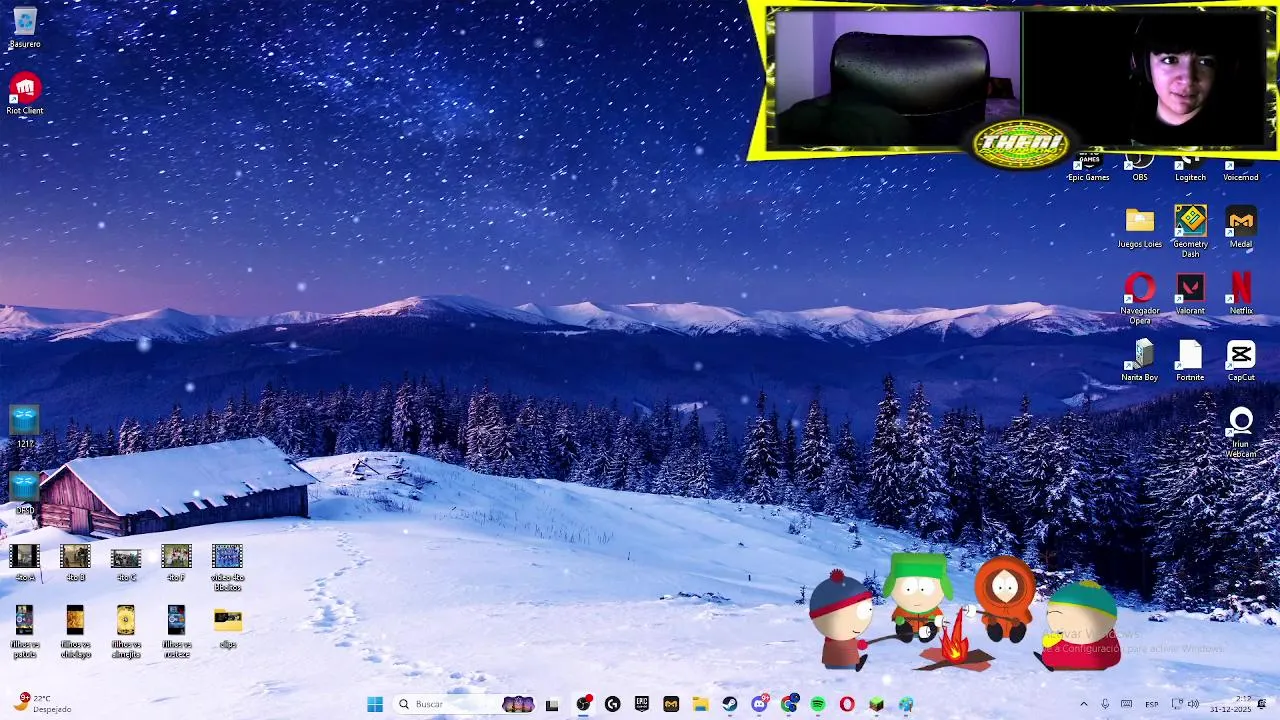Click the Buscar taskbar search box
Screen dimensions: 1280x720
click(465, 704)
